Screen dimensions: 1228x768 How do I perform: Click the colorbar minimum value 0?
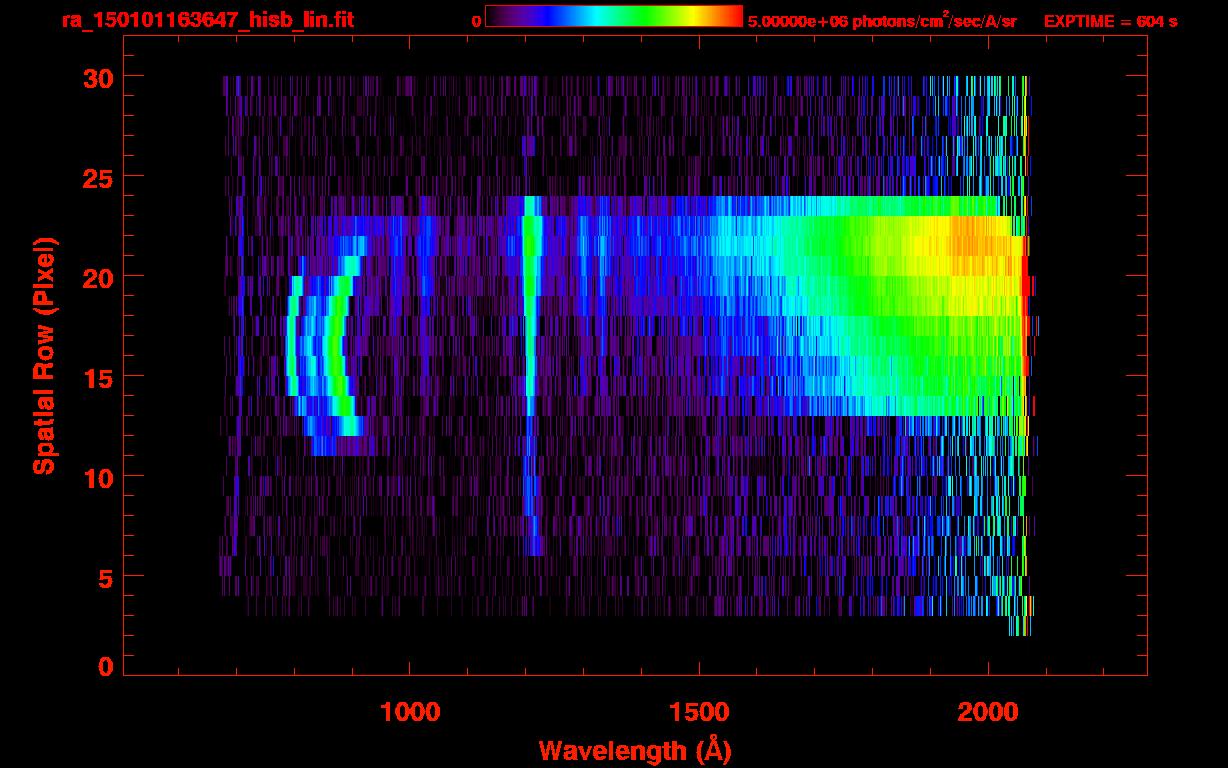476,21
